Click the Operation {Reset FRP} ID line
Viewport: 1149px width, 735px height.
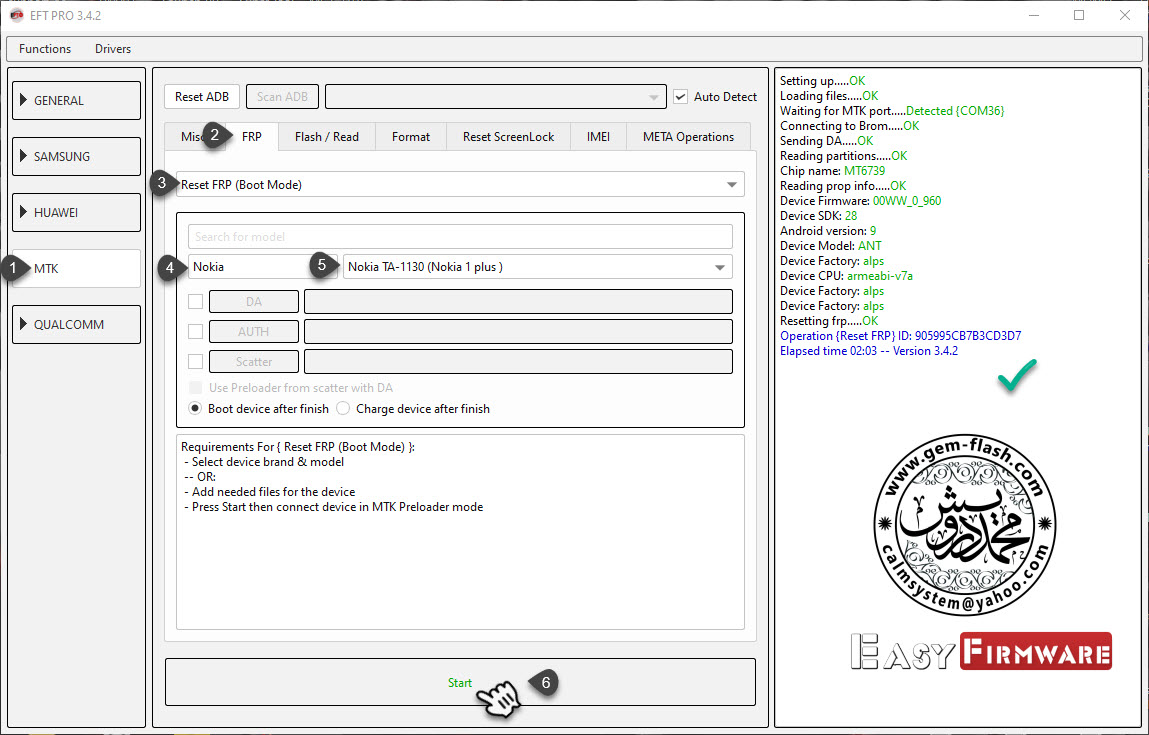(901, 336)
